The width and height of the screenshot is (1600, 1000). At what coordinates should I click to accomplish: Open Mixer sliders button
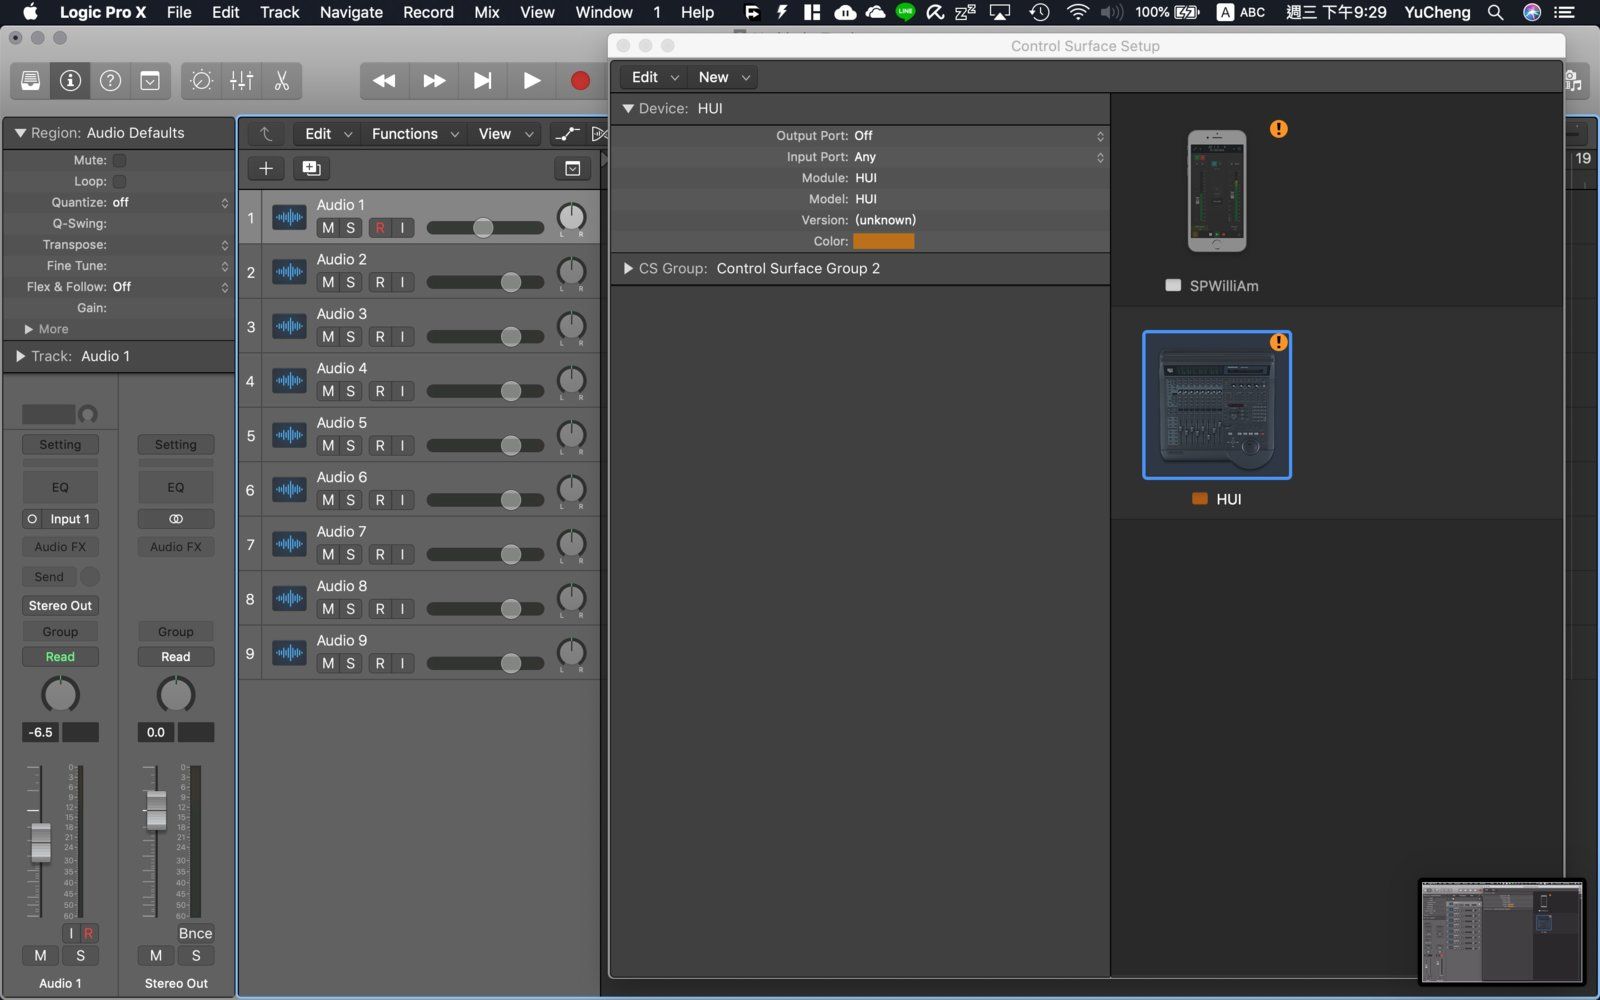[x=241, y=81]
